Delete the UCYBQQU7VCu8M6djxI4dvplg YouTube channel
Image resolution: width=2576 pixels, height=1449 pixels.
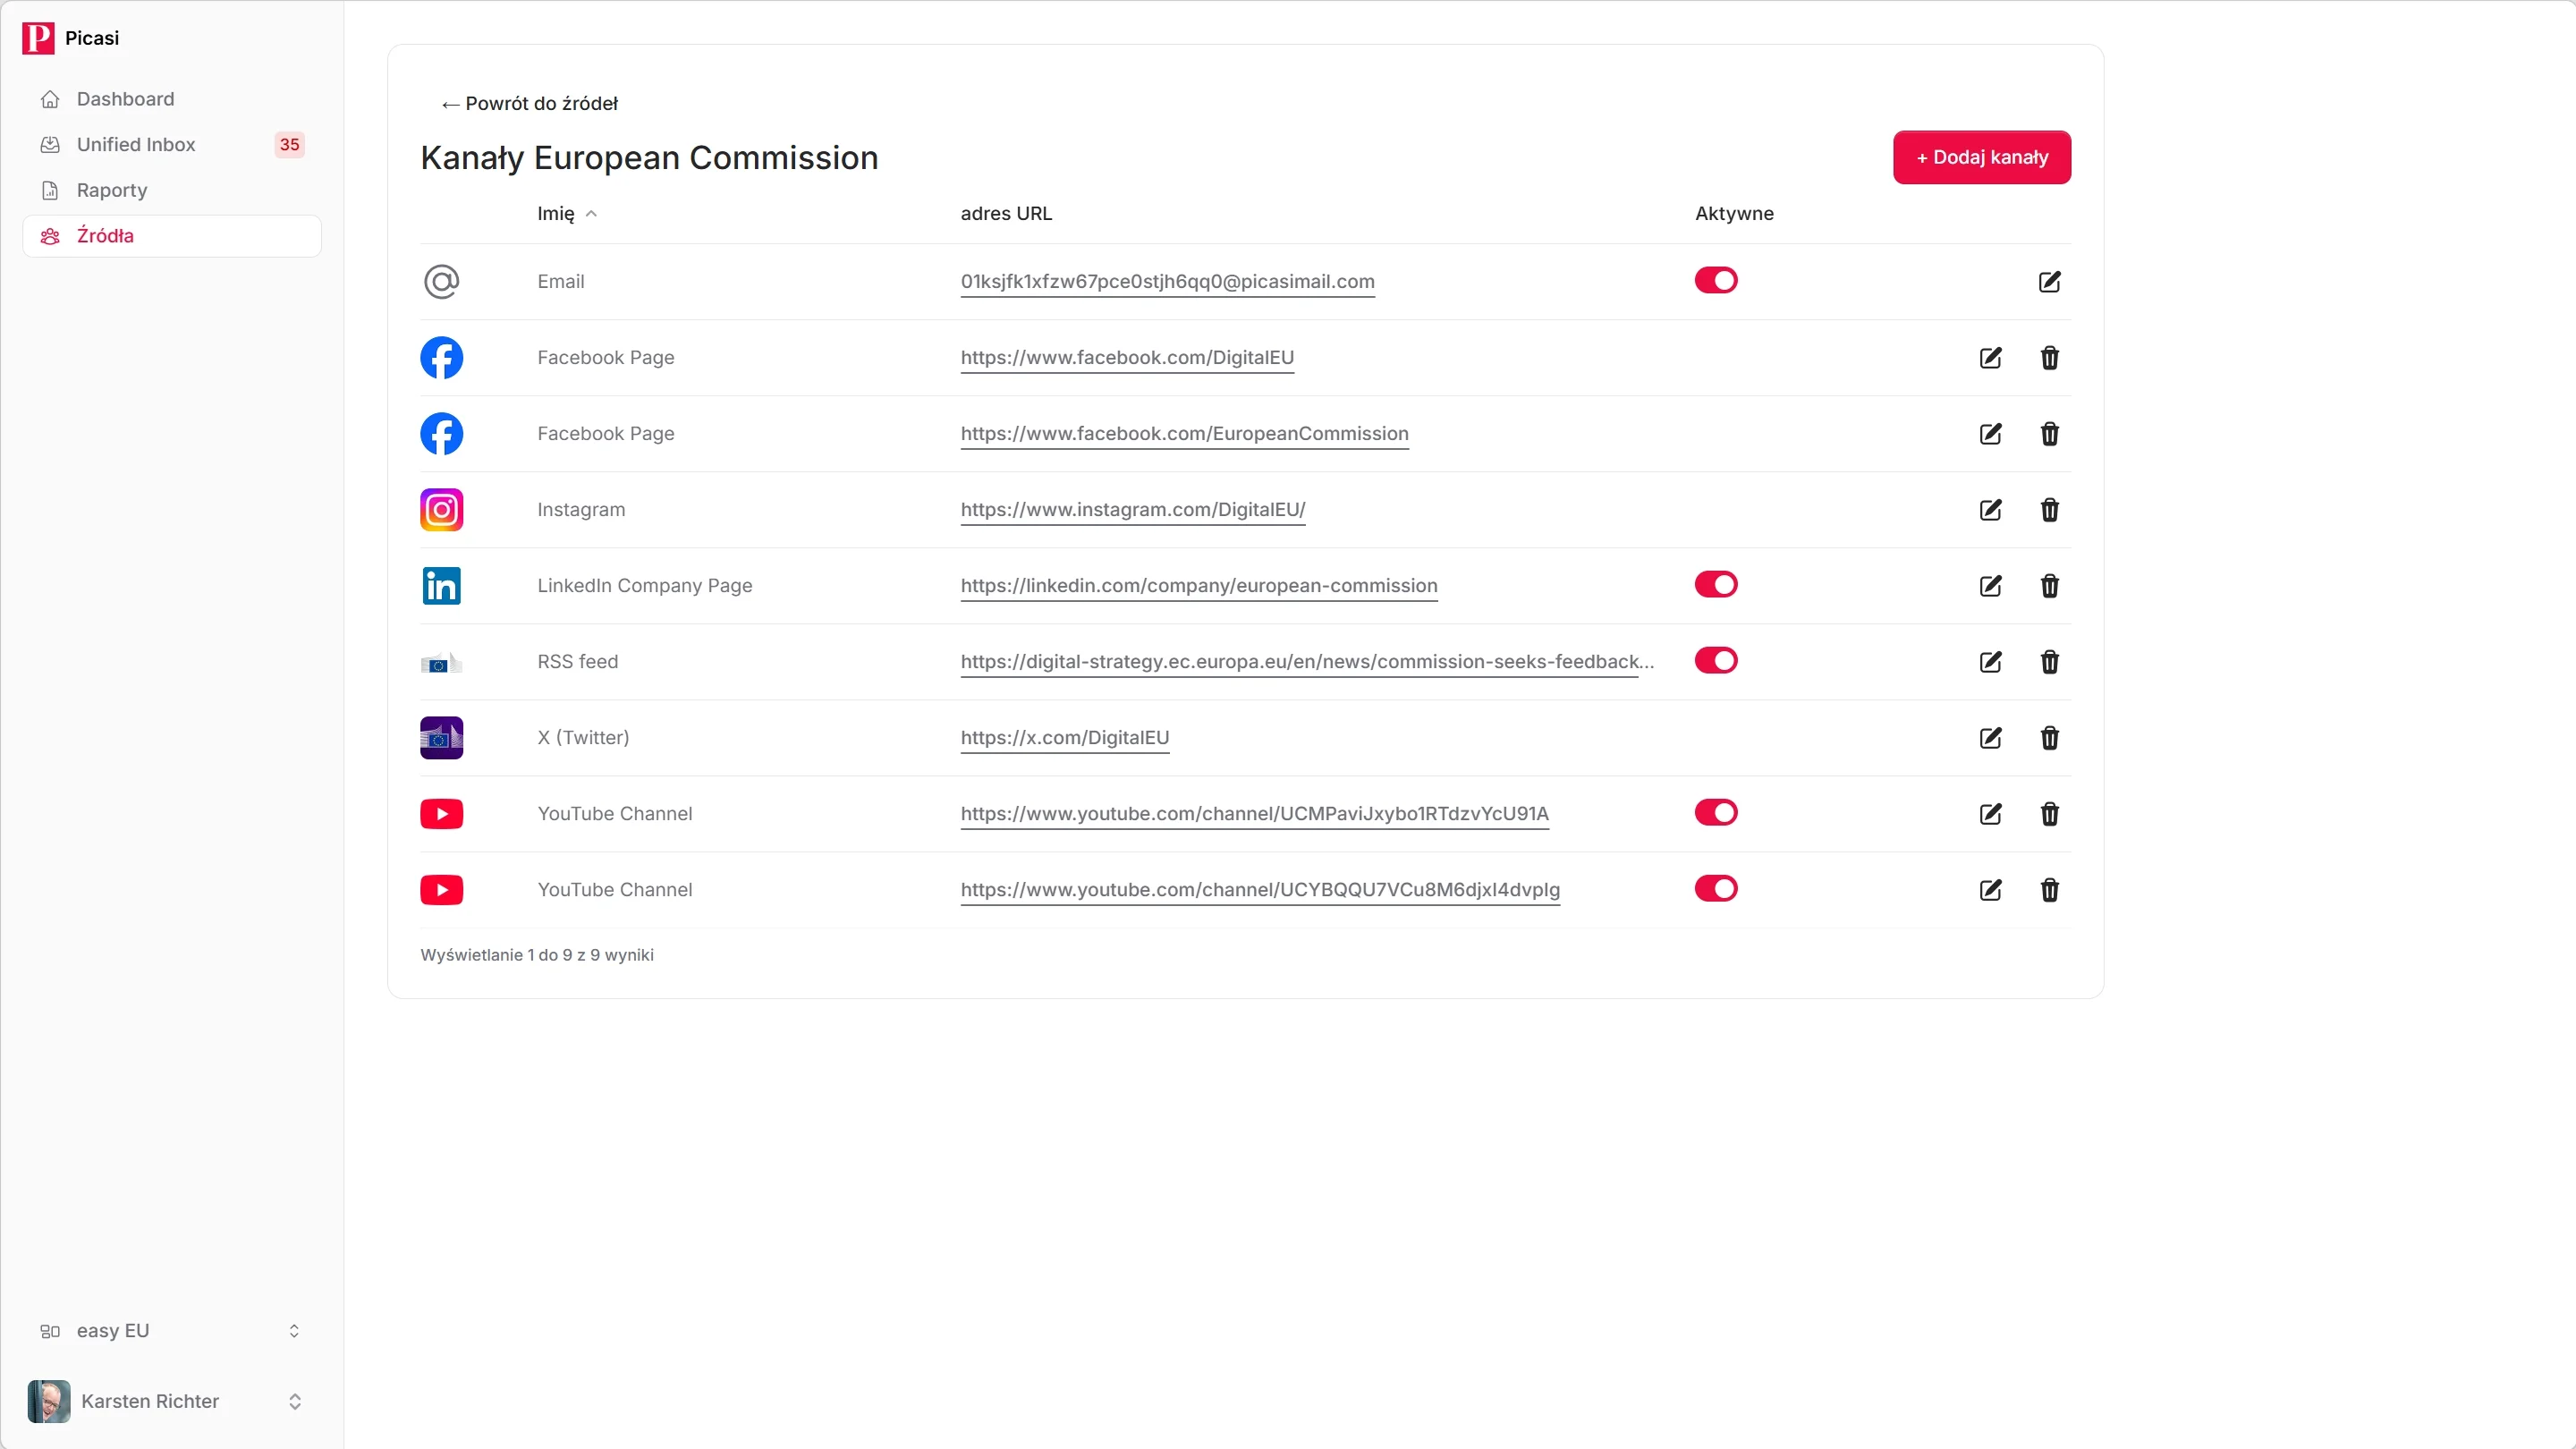2049,890
